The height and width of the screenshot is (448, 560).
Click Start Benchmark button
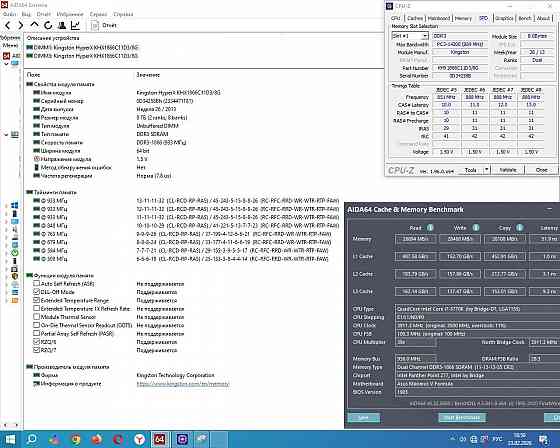(461, 418)
